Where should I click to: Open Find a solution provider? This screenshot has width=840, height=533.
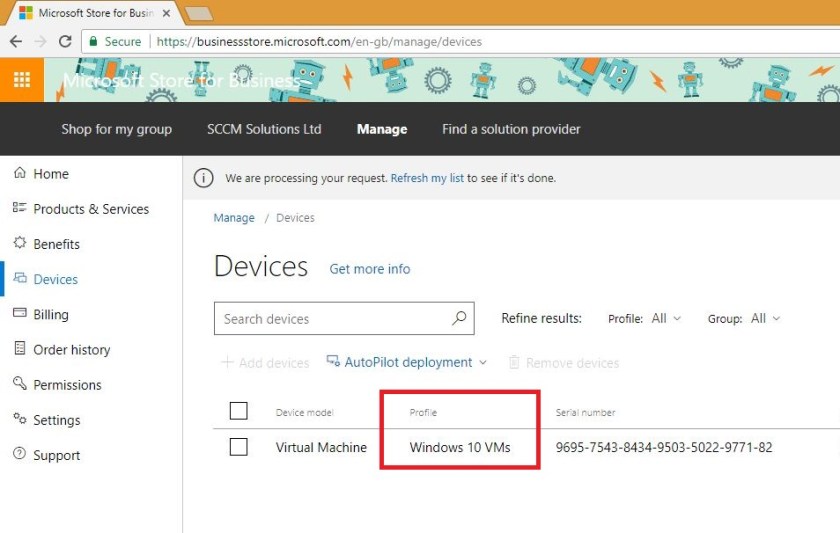511,129
